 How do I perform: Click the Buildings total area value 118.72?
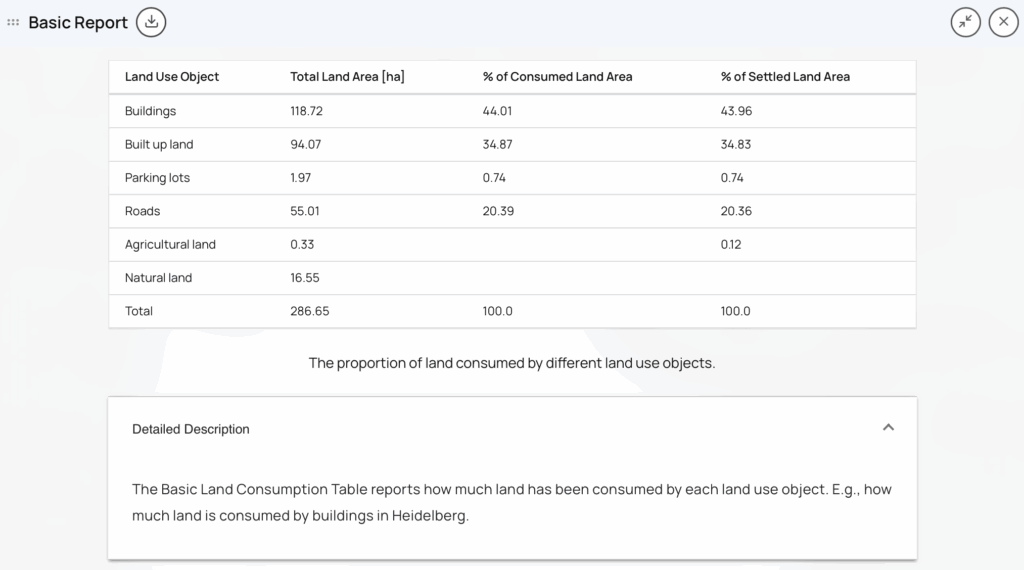(x=306, y=111)
